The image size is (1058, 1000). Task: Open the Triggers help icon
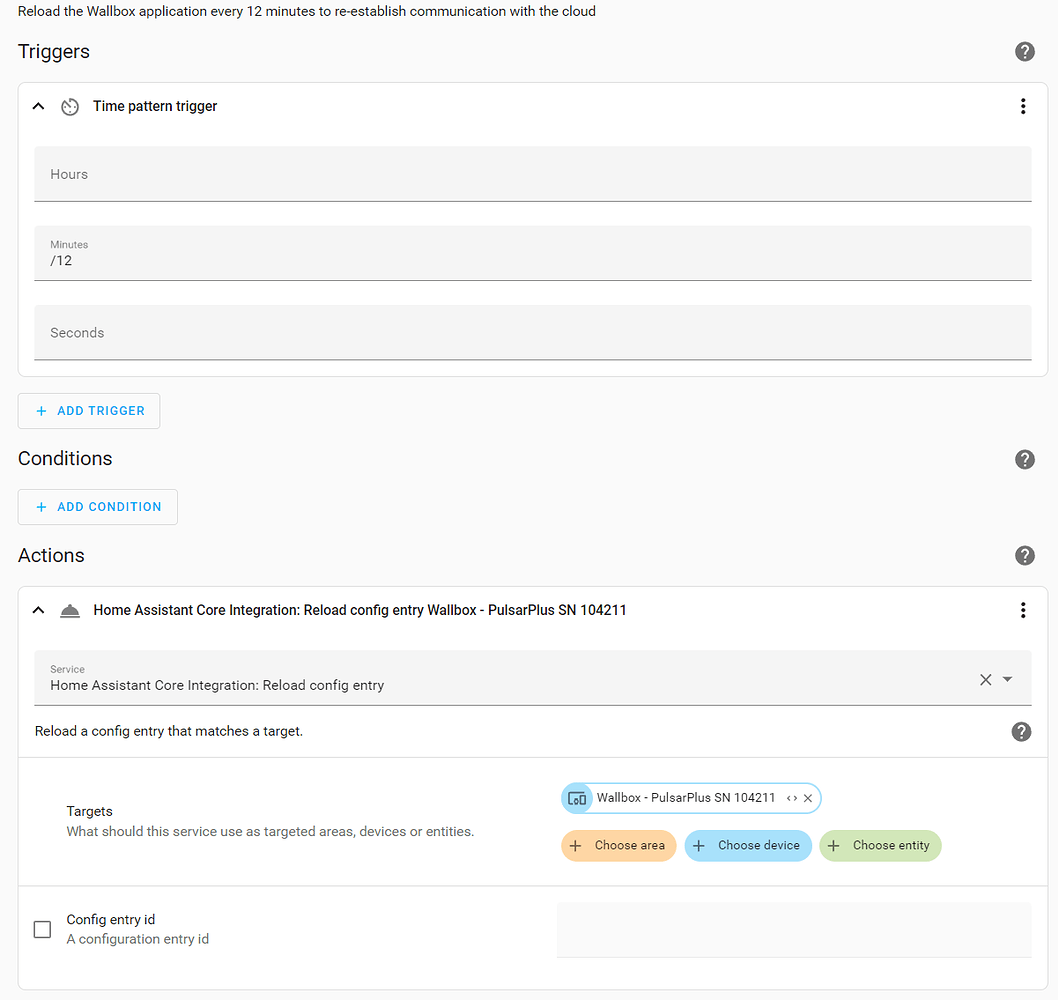point(1024,51)
